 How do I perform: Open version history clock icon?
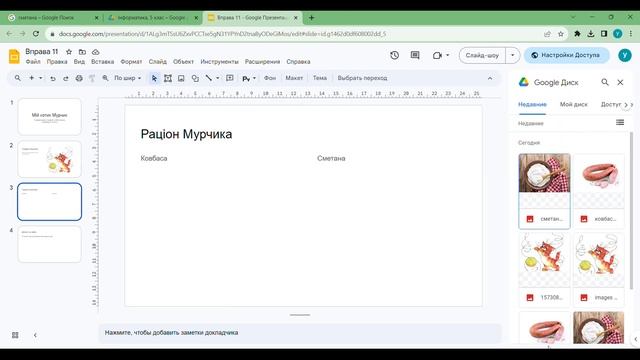pos(394,55)
